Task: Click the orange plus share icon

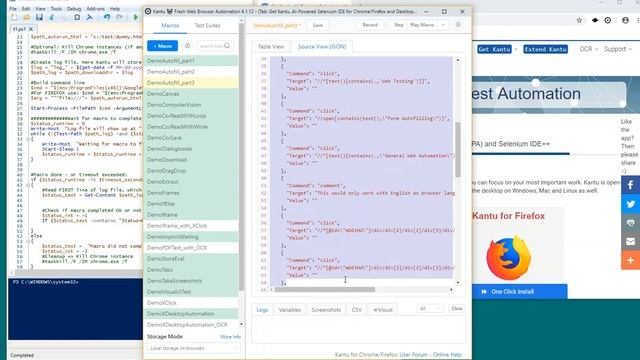Action: click(631, 260)
